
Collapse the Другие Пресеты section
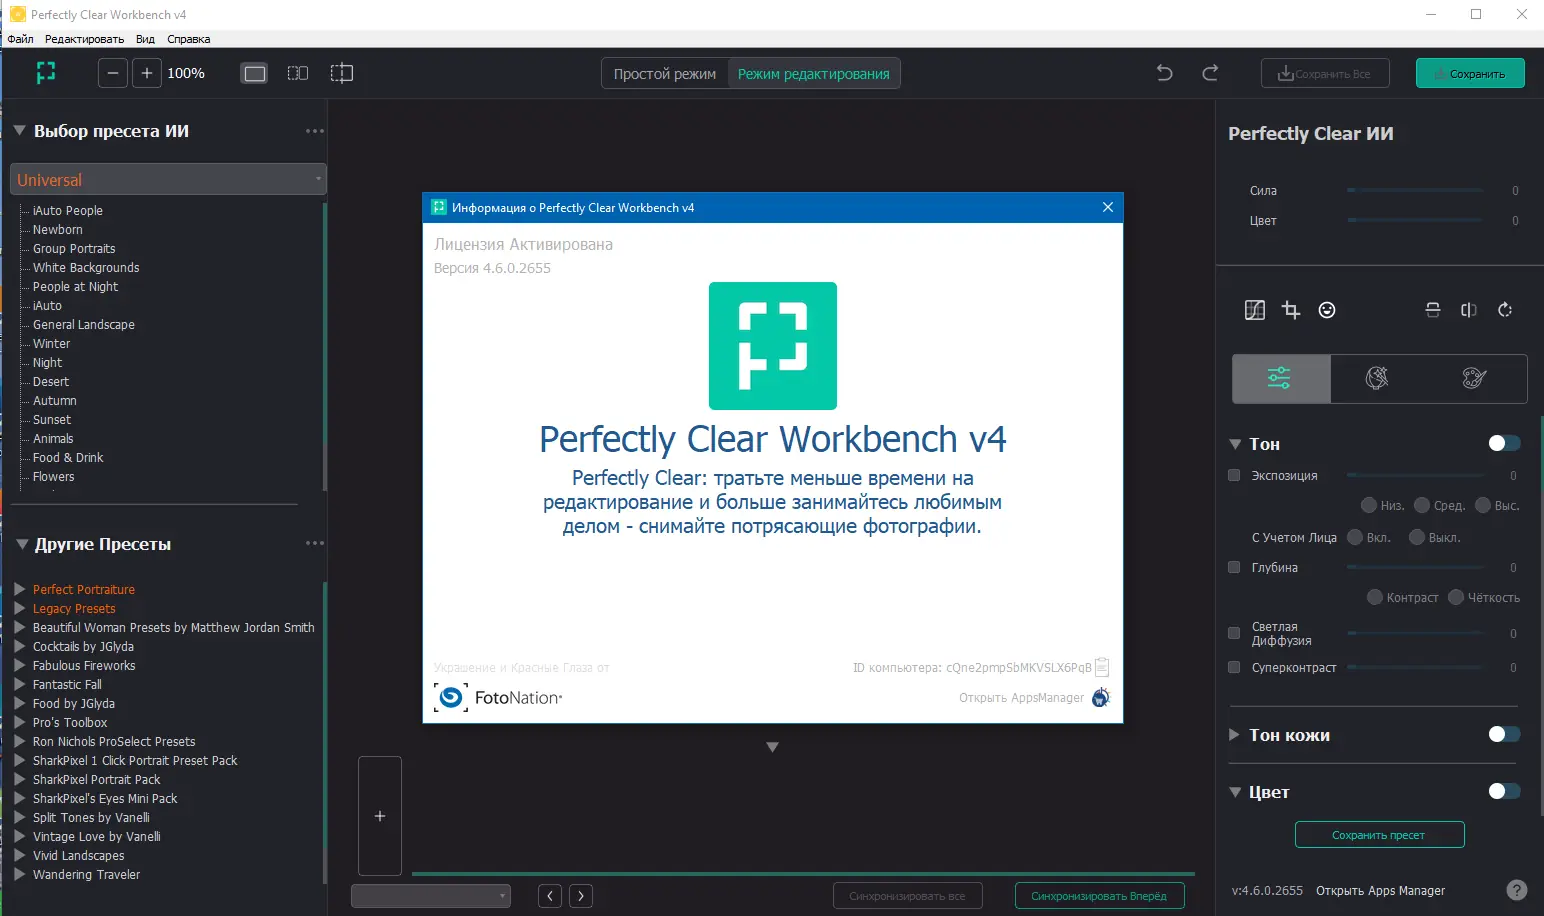(22, 544)
